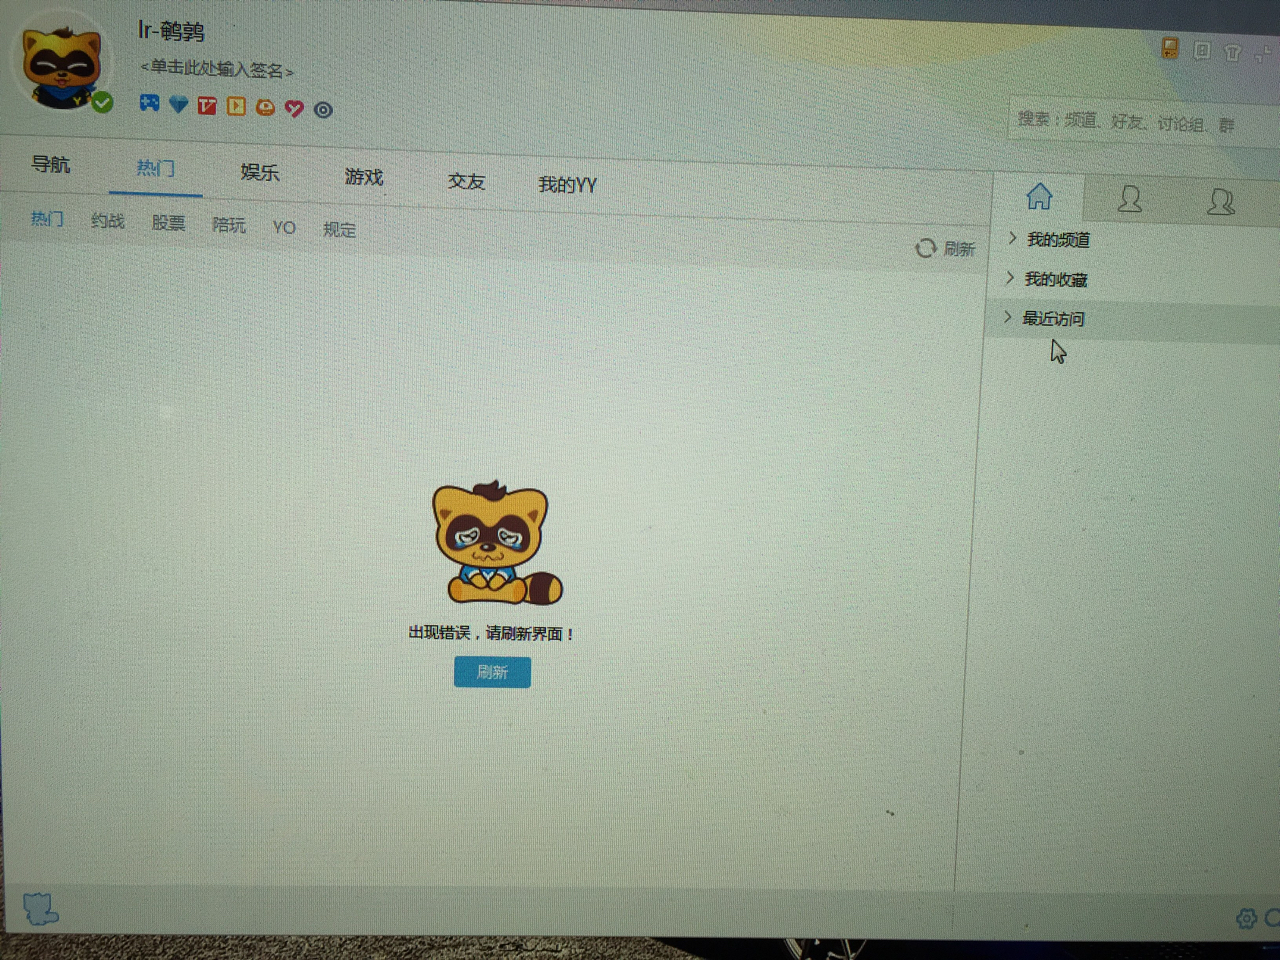Open the T-shirt skin icon

point(1233,53)
